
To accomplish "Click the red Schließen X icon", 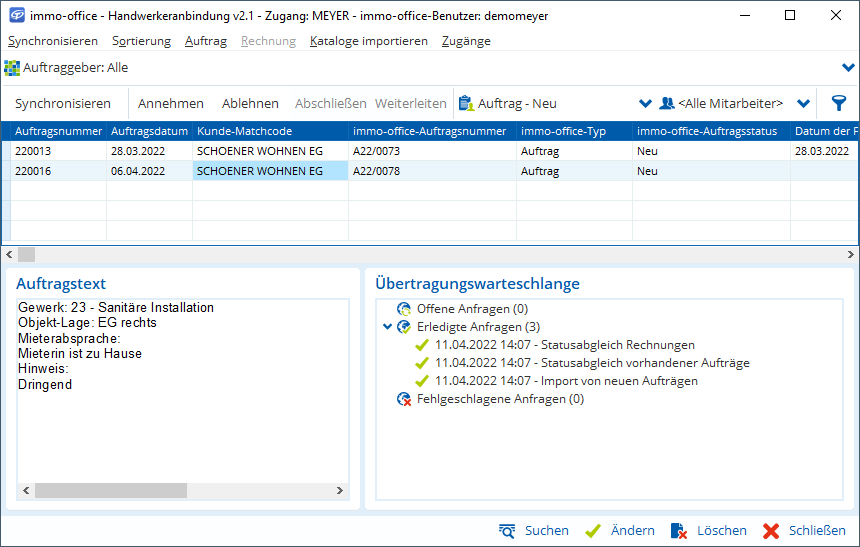I will pyautogui.click(x=770, y=531).
